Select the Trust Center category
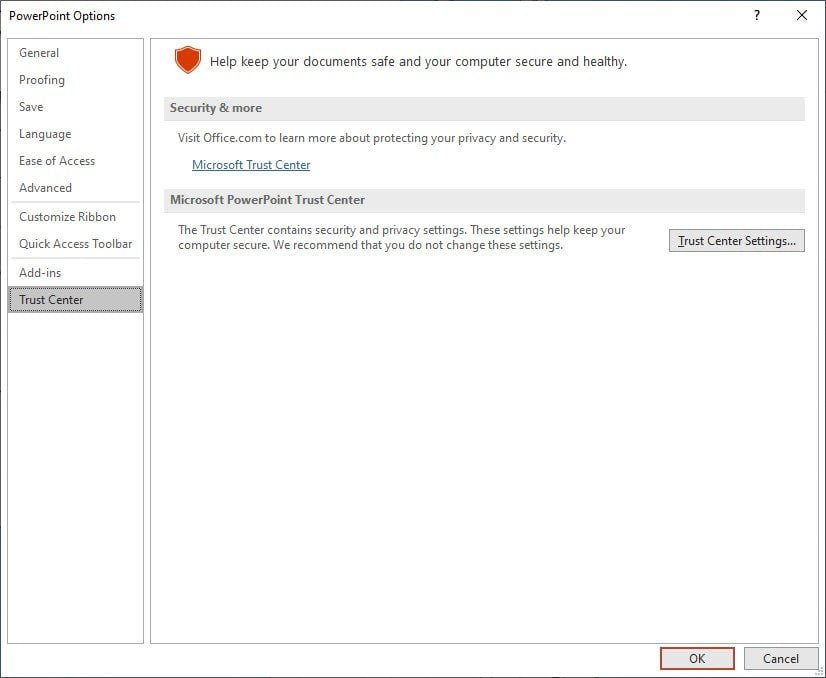 [x=51, y=300]
